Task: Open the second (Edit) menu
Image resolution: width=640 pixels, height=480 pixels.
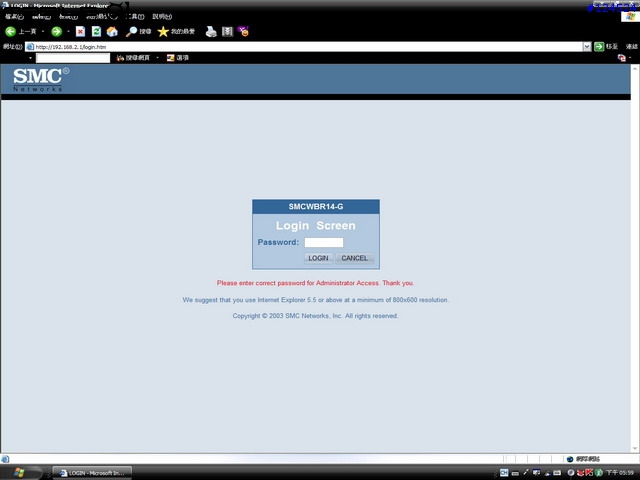Action: [41, 17]
